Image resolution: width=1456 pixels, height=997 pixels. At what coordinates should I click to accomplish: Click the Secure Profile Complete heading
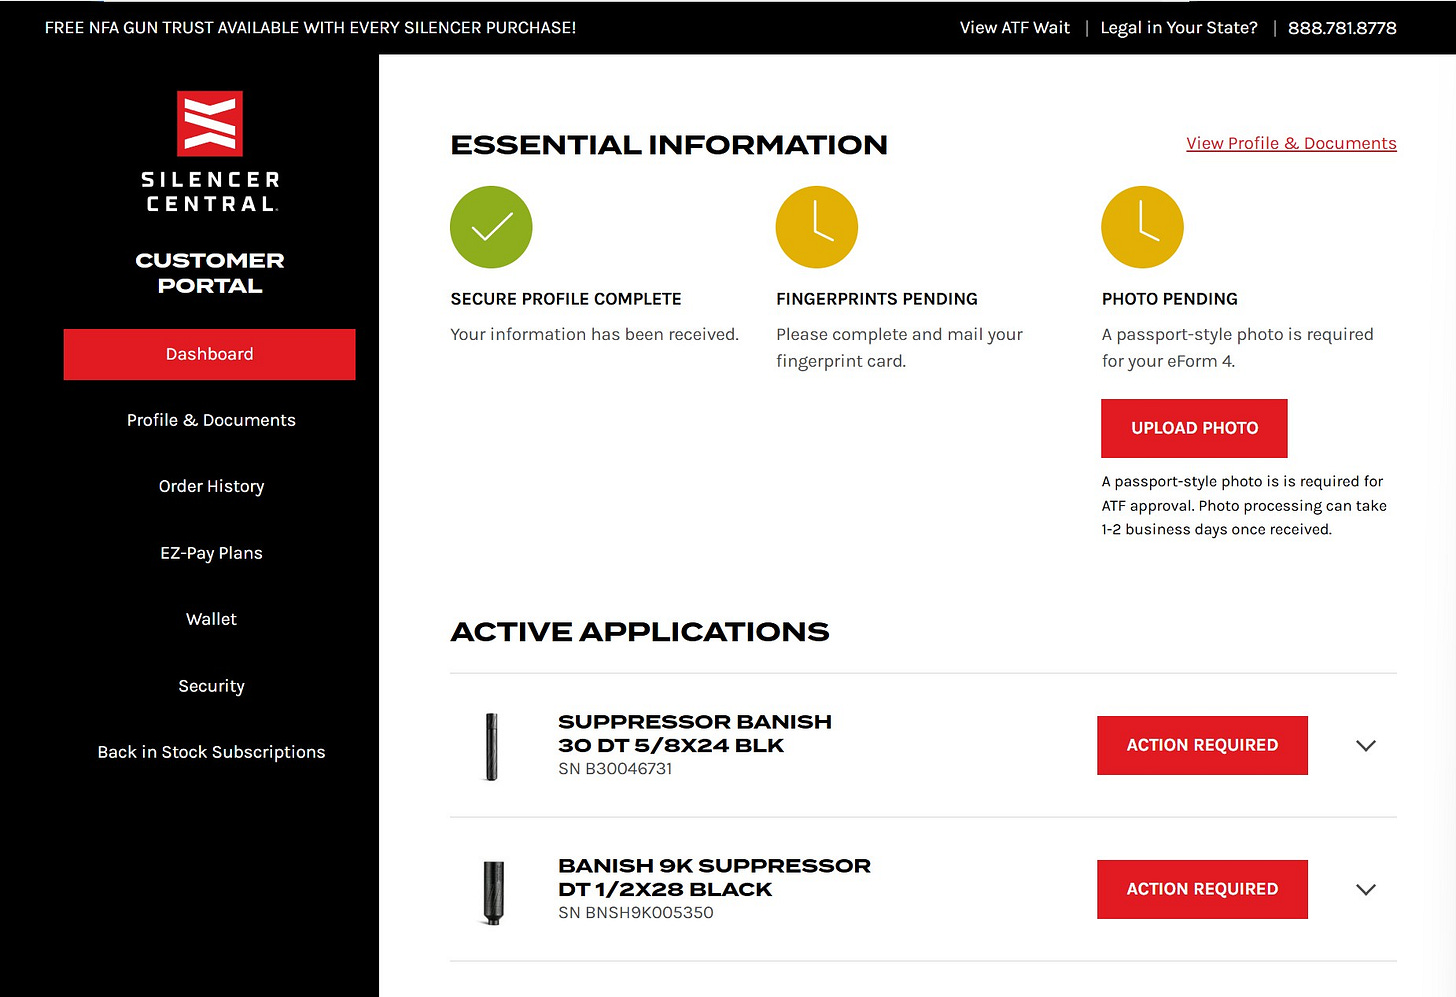pyautogui.click(x=566, y=299)
